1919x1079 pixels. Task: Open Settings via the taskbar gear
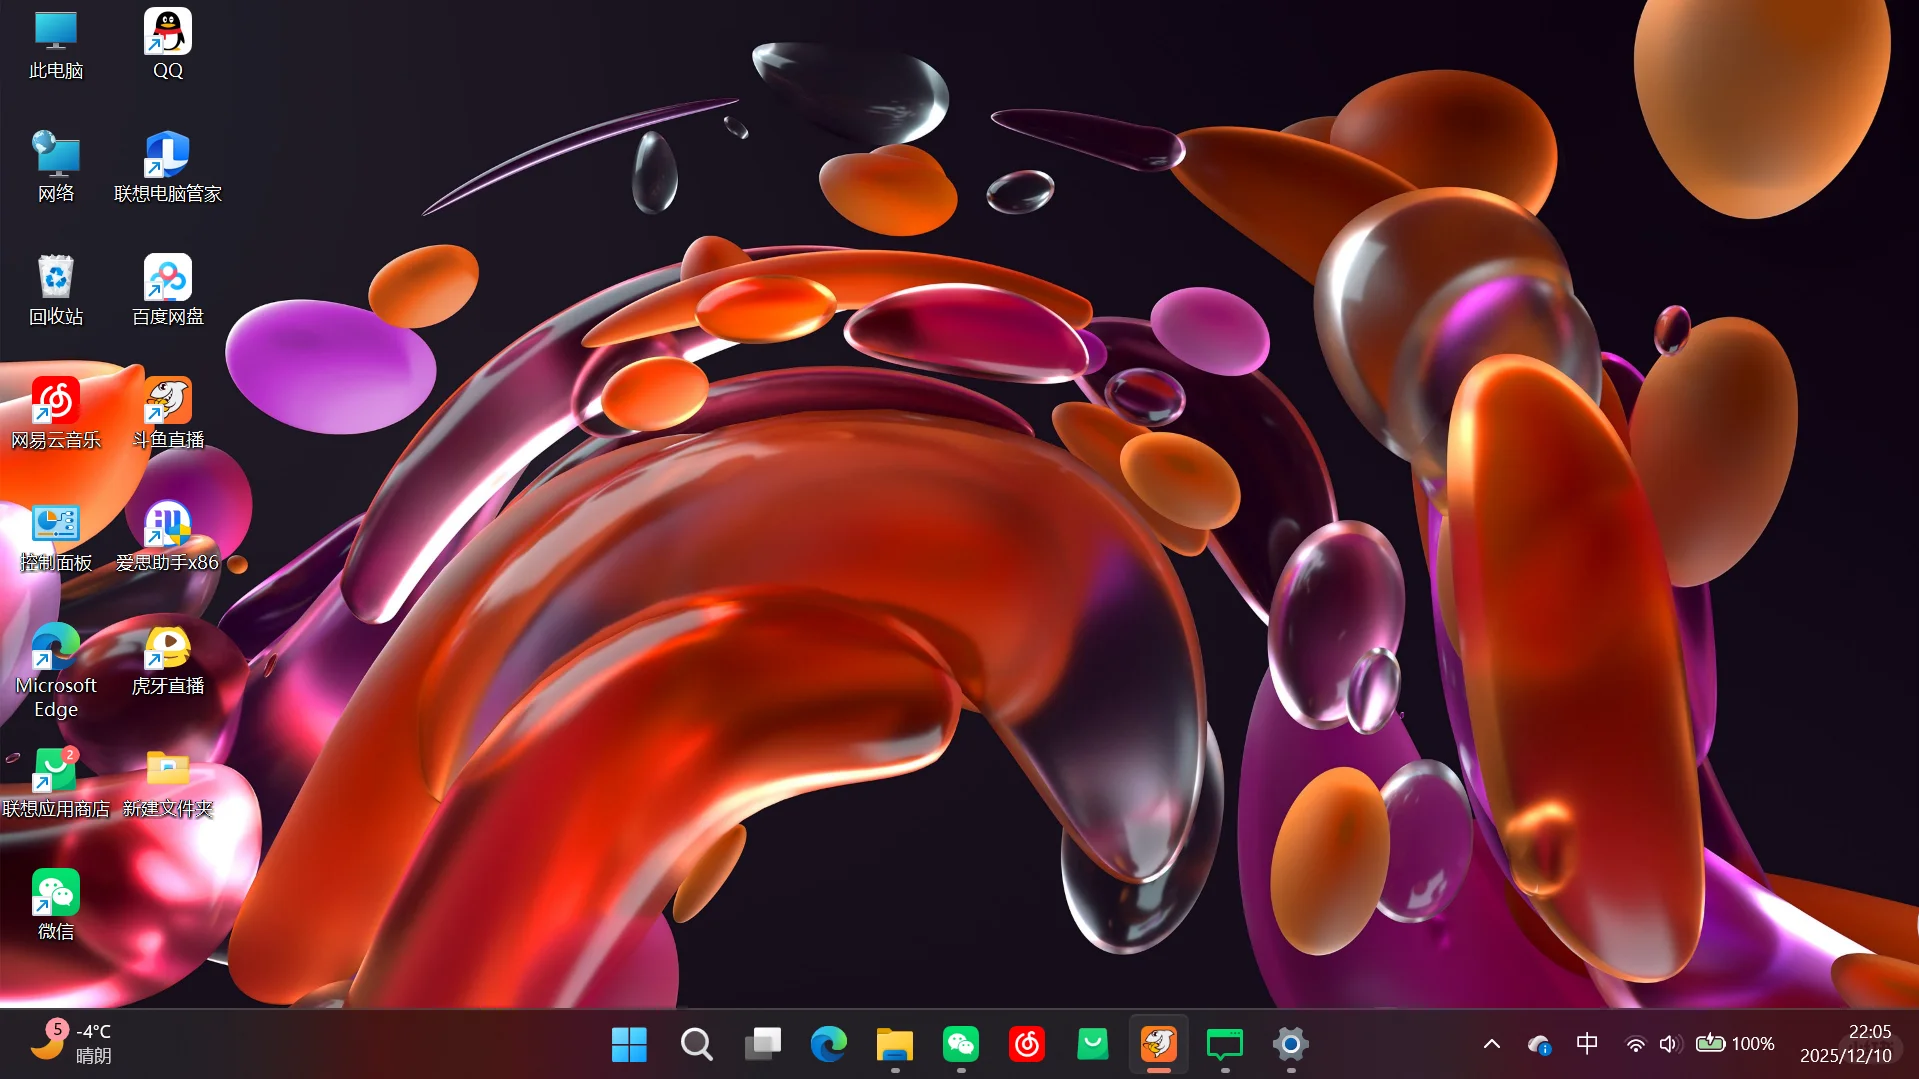[x=1289, y=1043]
